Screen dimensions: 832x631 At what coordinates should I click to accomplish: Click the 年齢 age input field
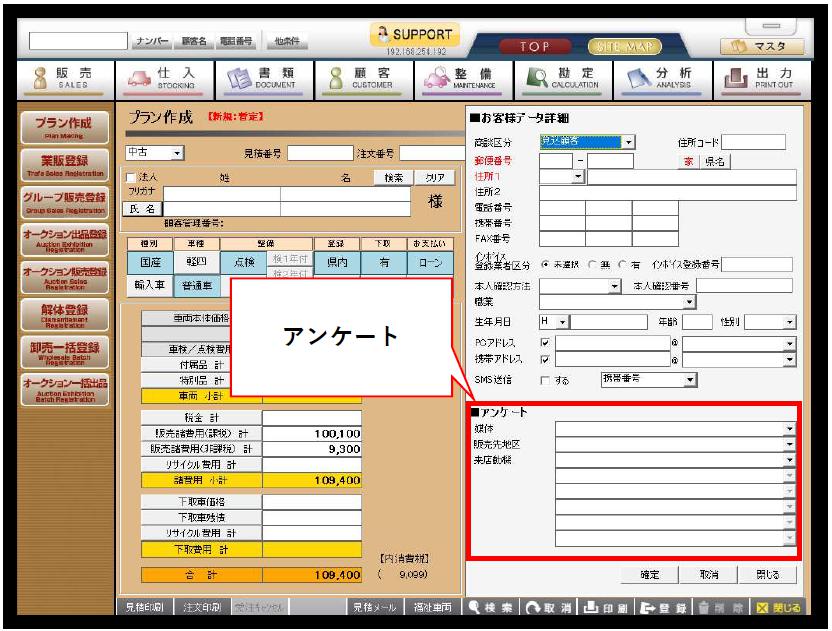coord(697,322)
